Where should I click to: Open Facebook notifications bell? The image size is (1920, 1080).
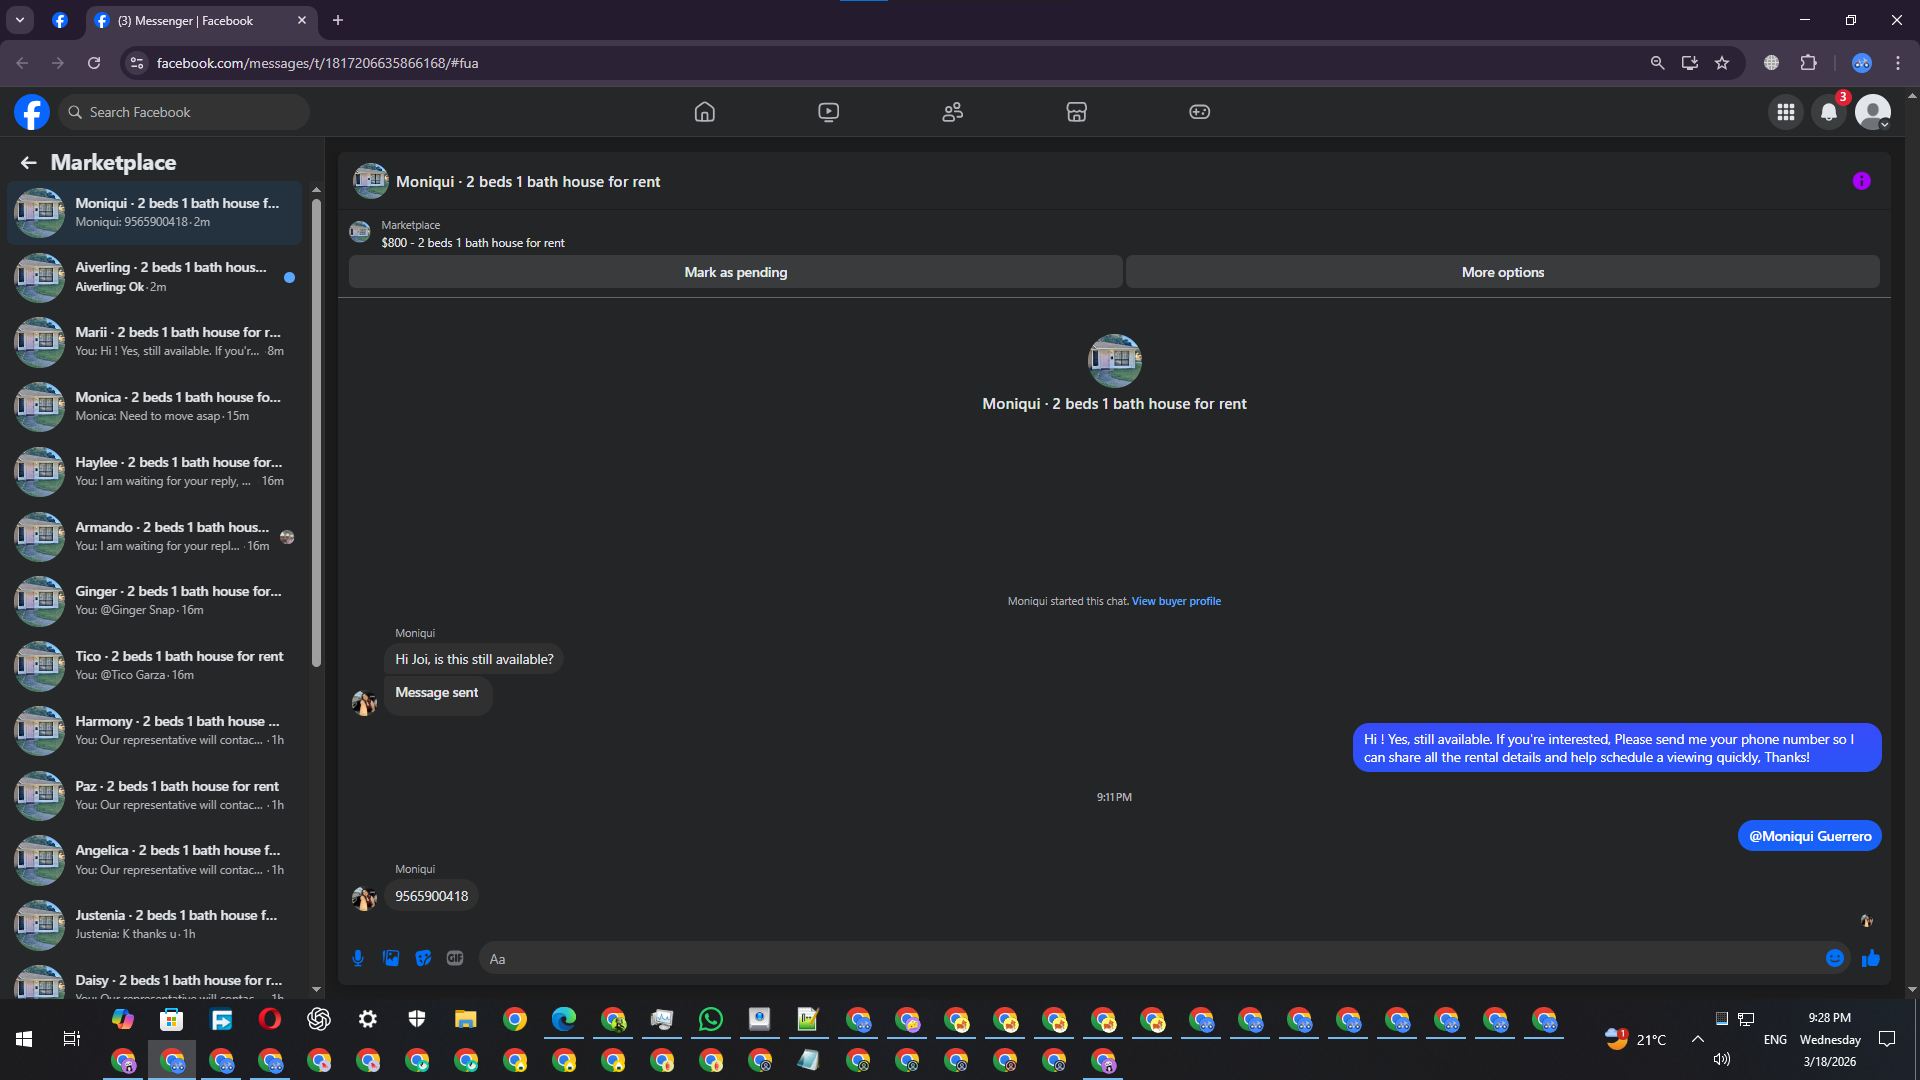click(1829, 112)
